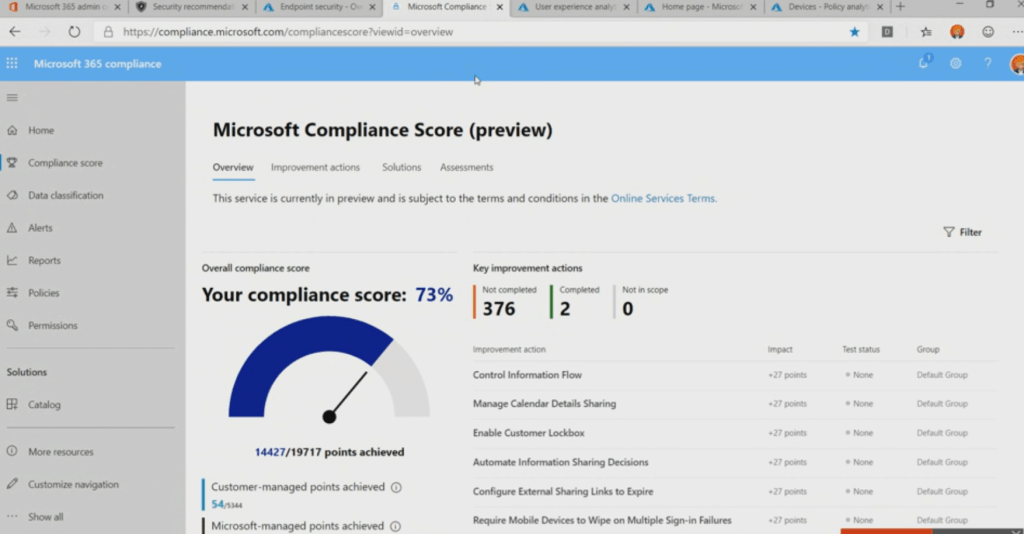Click the Show all ellipsis icon
This screenshot has width=1024, height=534.
click(12, 516)
